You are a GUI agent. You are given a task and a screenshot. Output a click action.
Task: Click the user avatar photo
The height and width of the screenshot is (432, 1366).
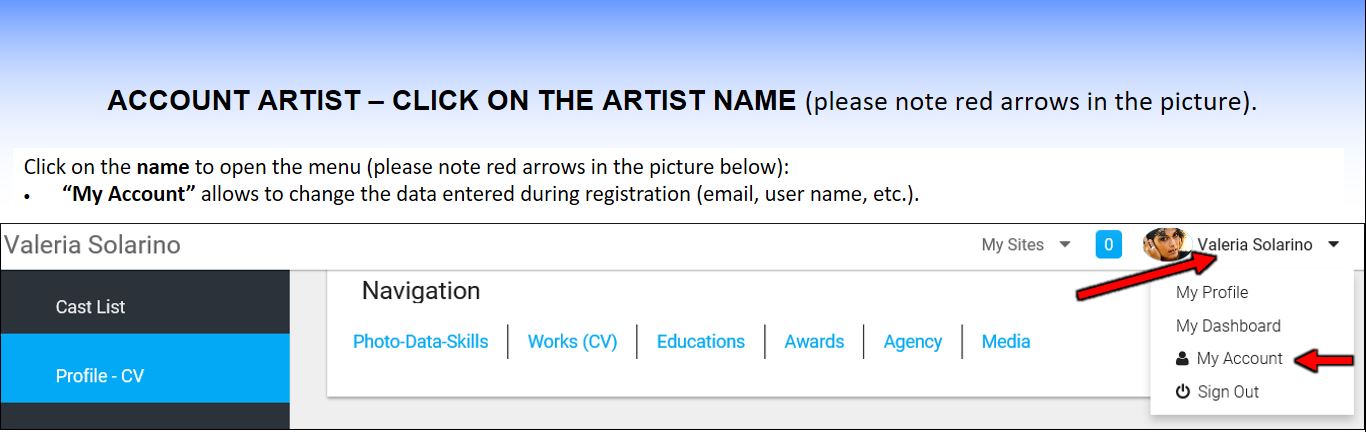pyautogui.click(x=1166, y=245)
